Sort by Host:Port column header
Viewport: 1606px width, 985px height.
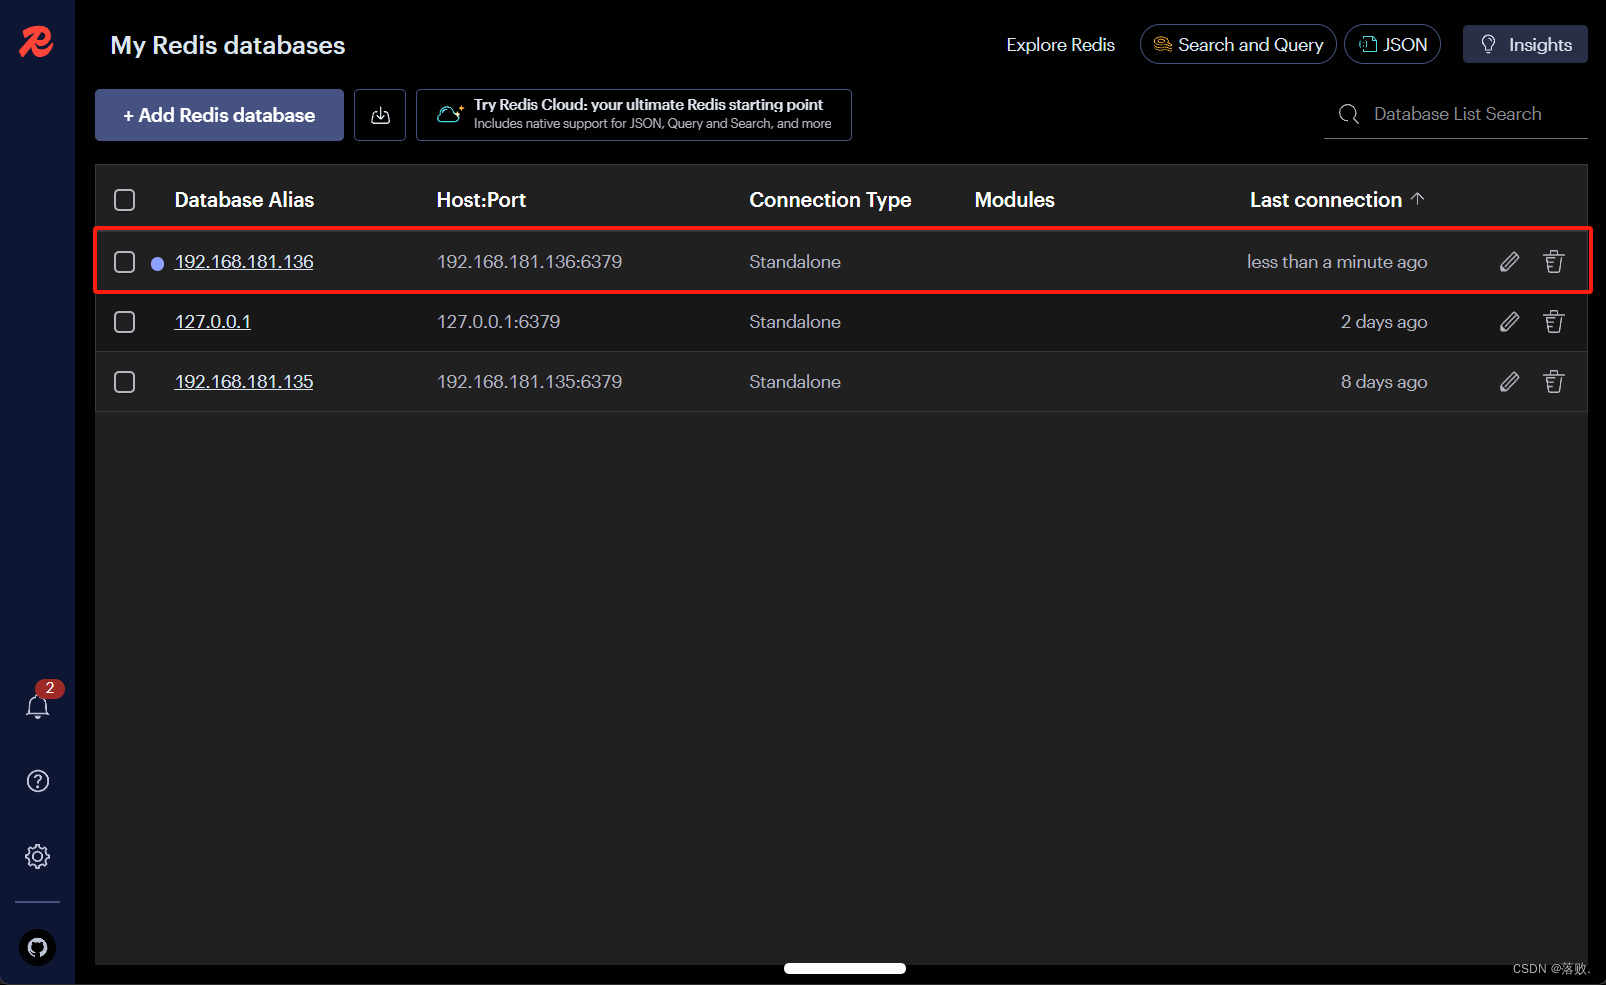click(481, 200)
